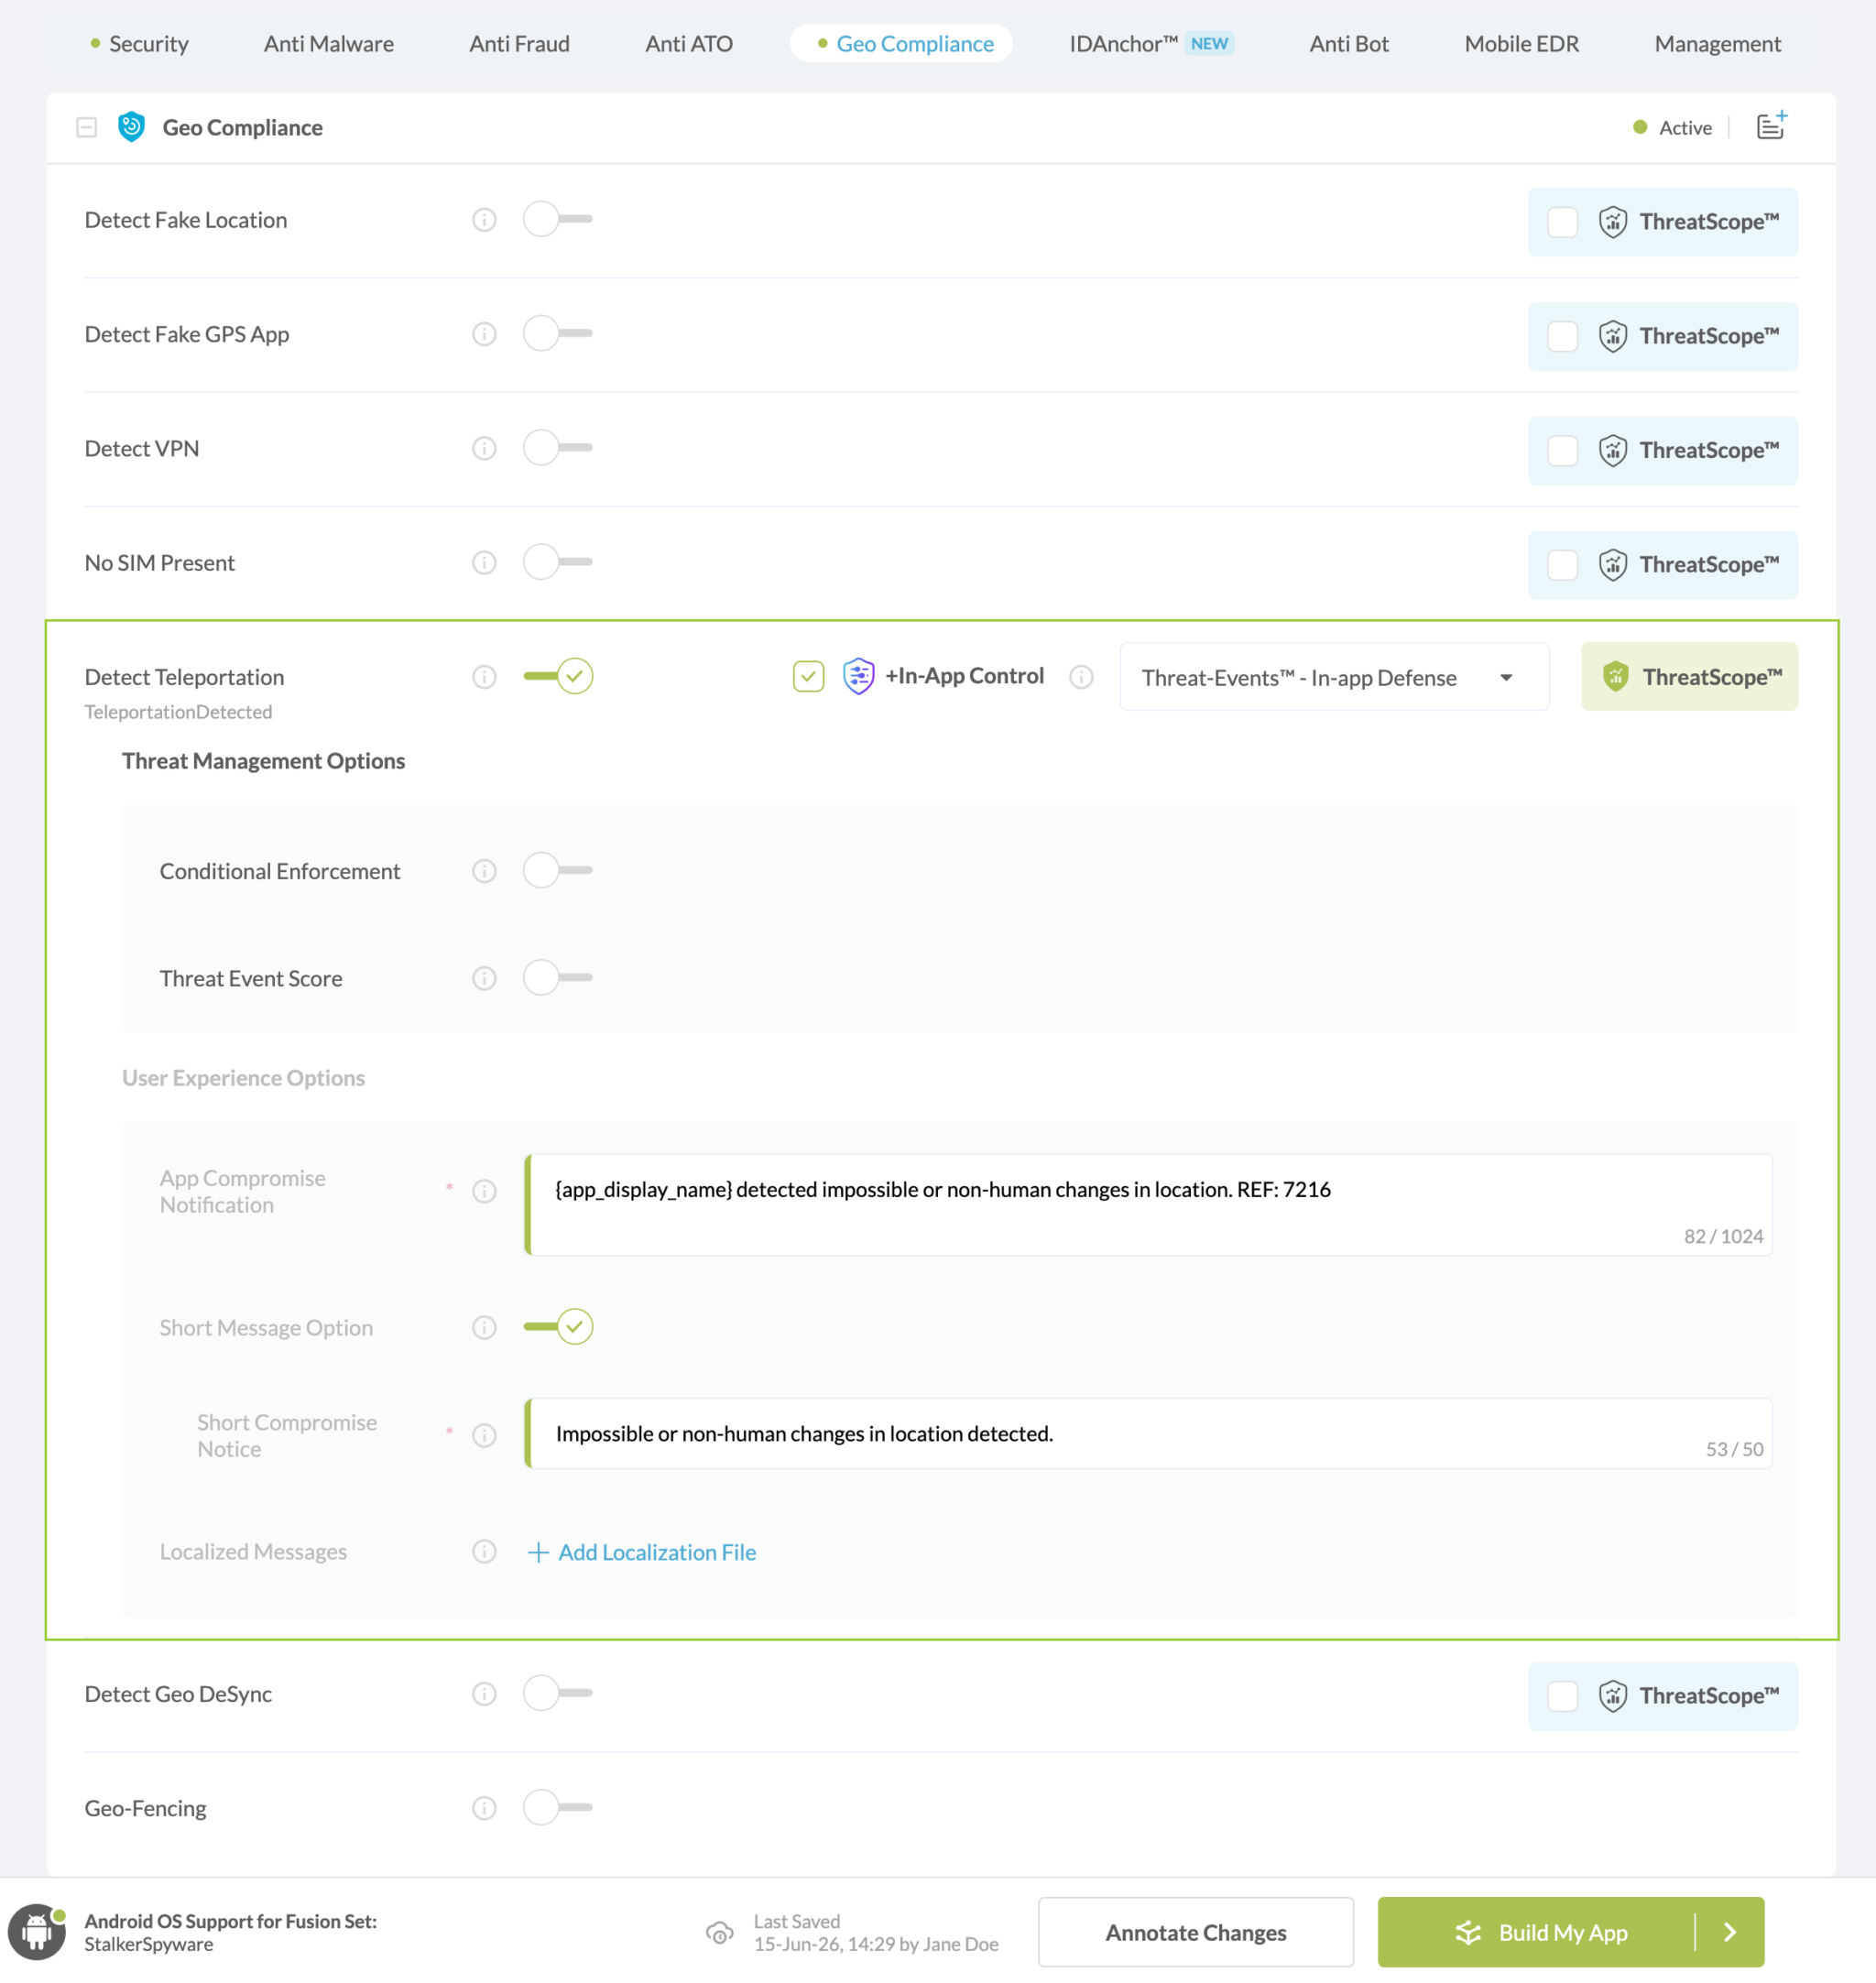Click ThreatScope shield icon in Detect Fake Location row
The image size is (1876, 1983).
(1612, 222)
